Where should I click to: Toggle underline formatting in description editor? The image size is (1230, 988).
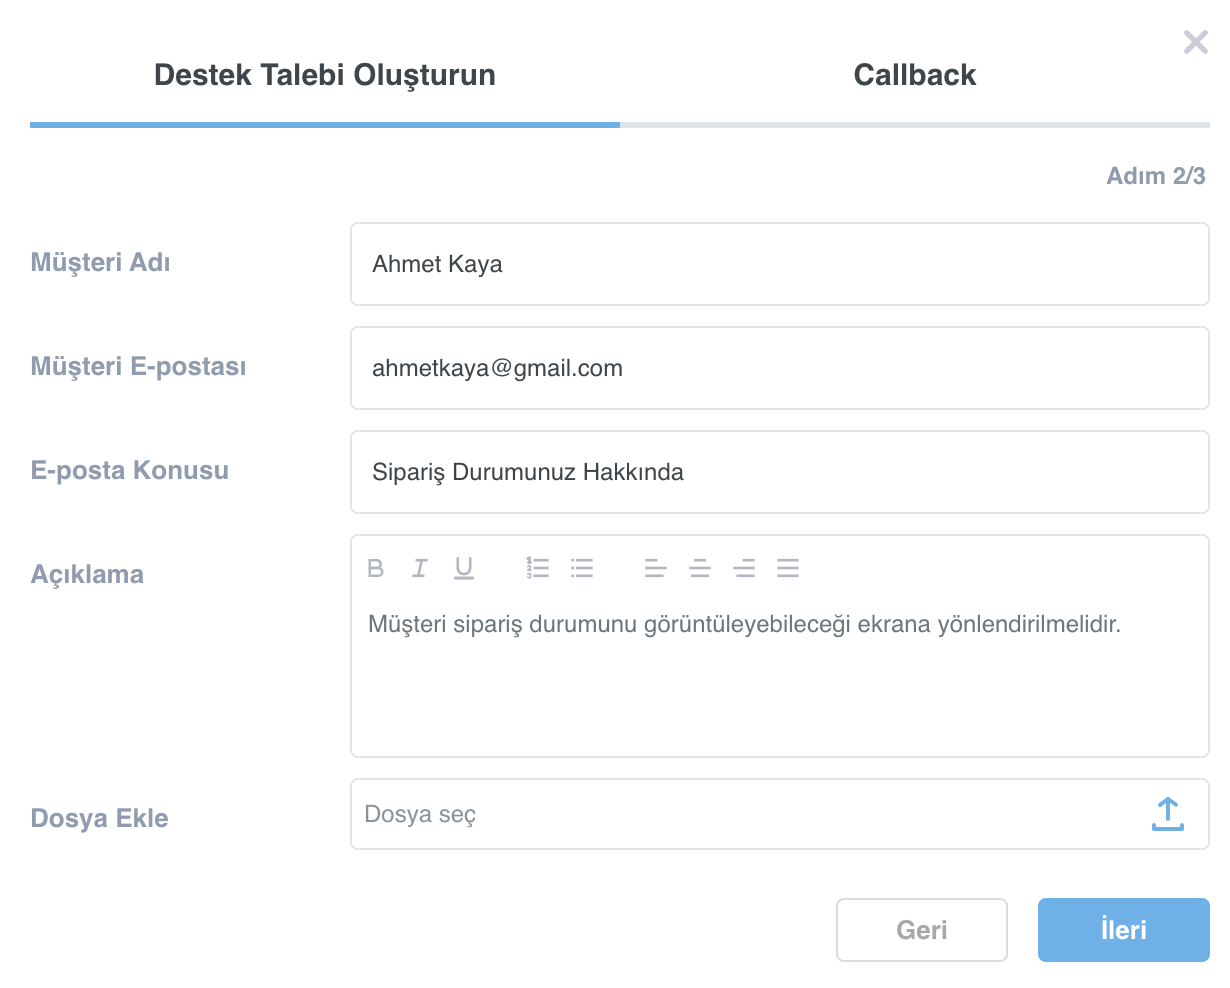(464, 569)
